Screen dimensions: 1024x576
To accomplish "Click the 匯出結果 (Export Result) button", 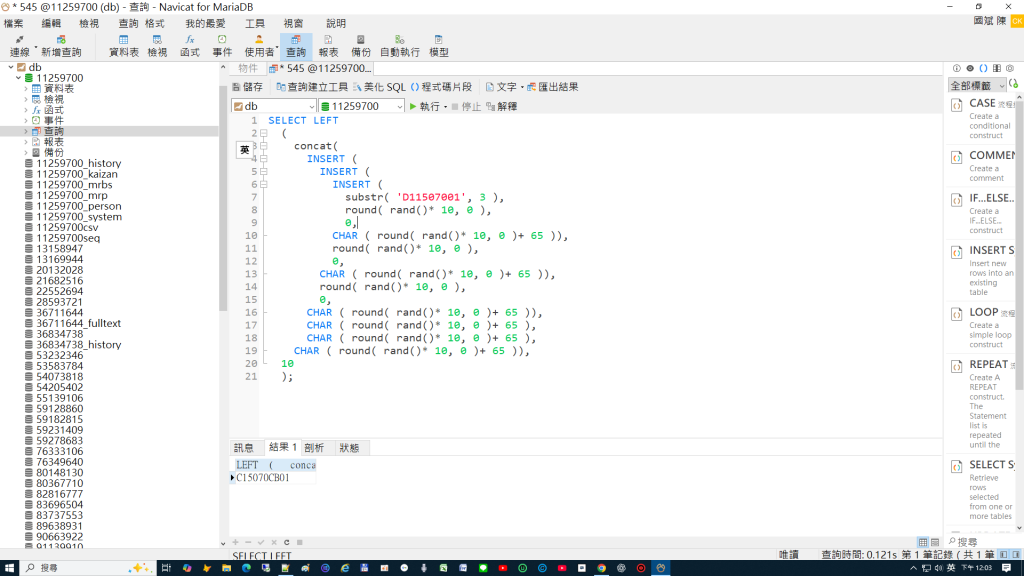I will (x=552, y=87).
